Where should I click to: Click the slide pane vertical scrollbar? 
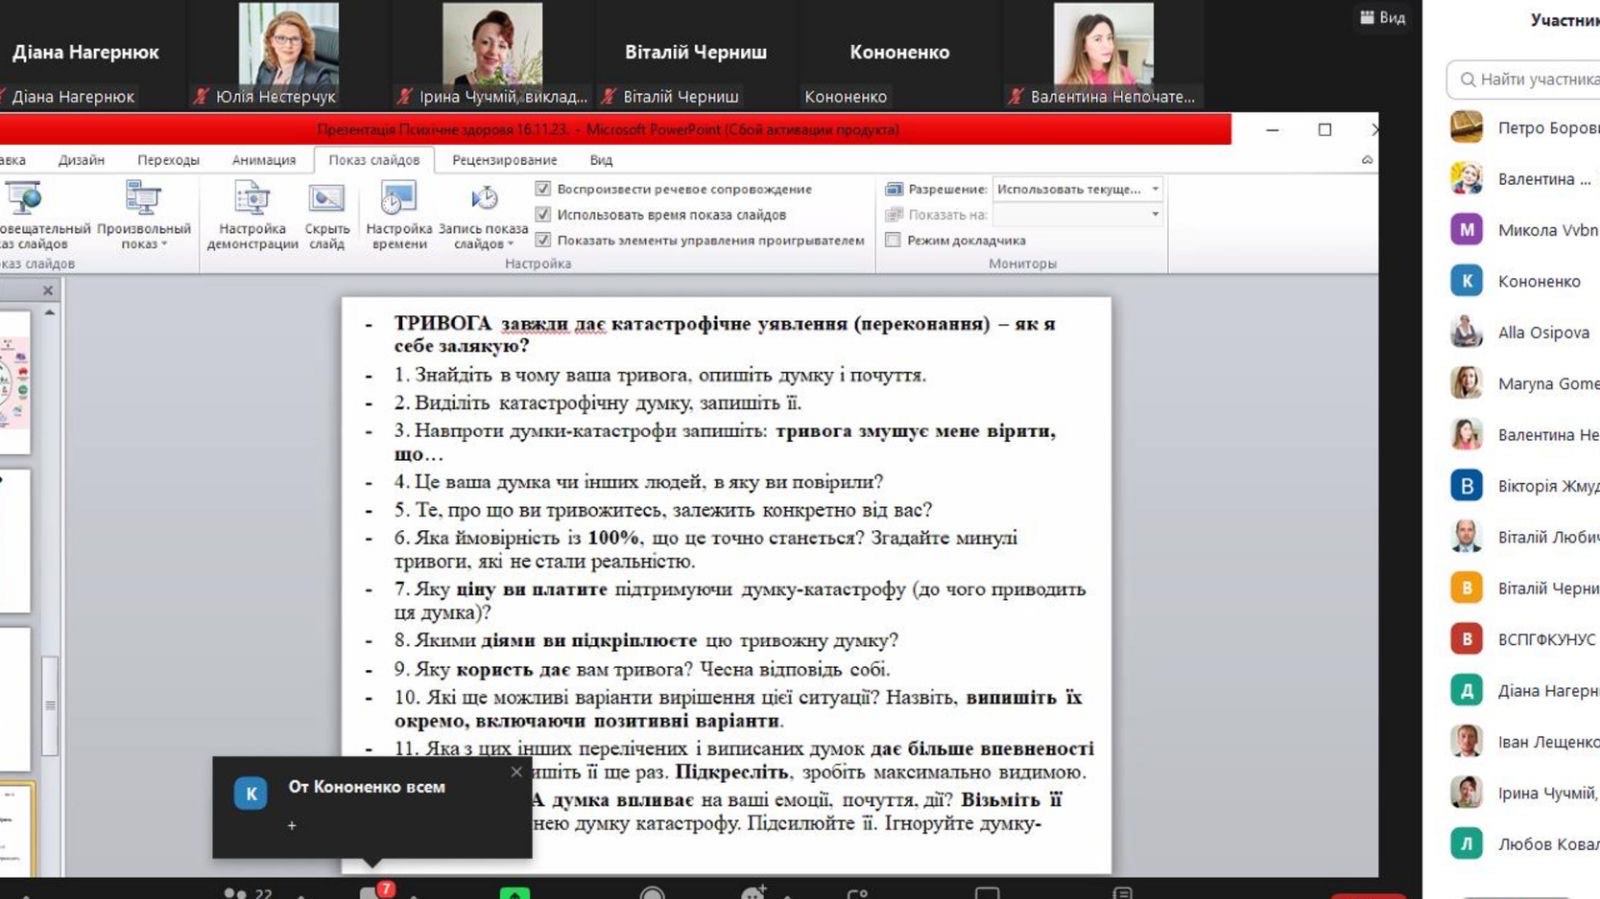pyautogui.click(x=49, y=705)
